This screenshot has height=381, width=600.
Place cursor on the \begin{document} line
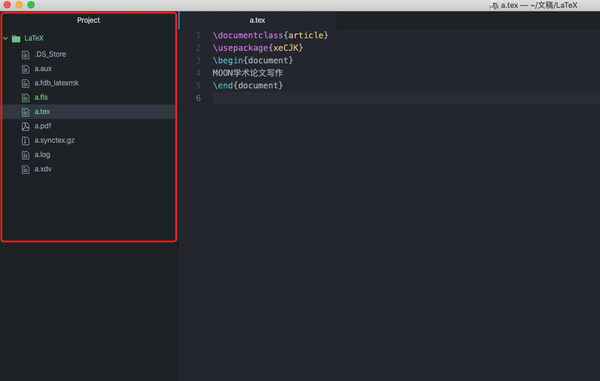[253, 60]
